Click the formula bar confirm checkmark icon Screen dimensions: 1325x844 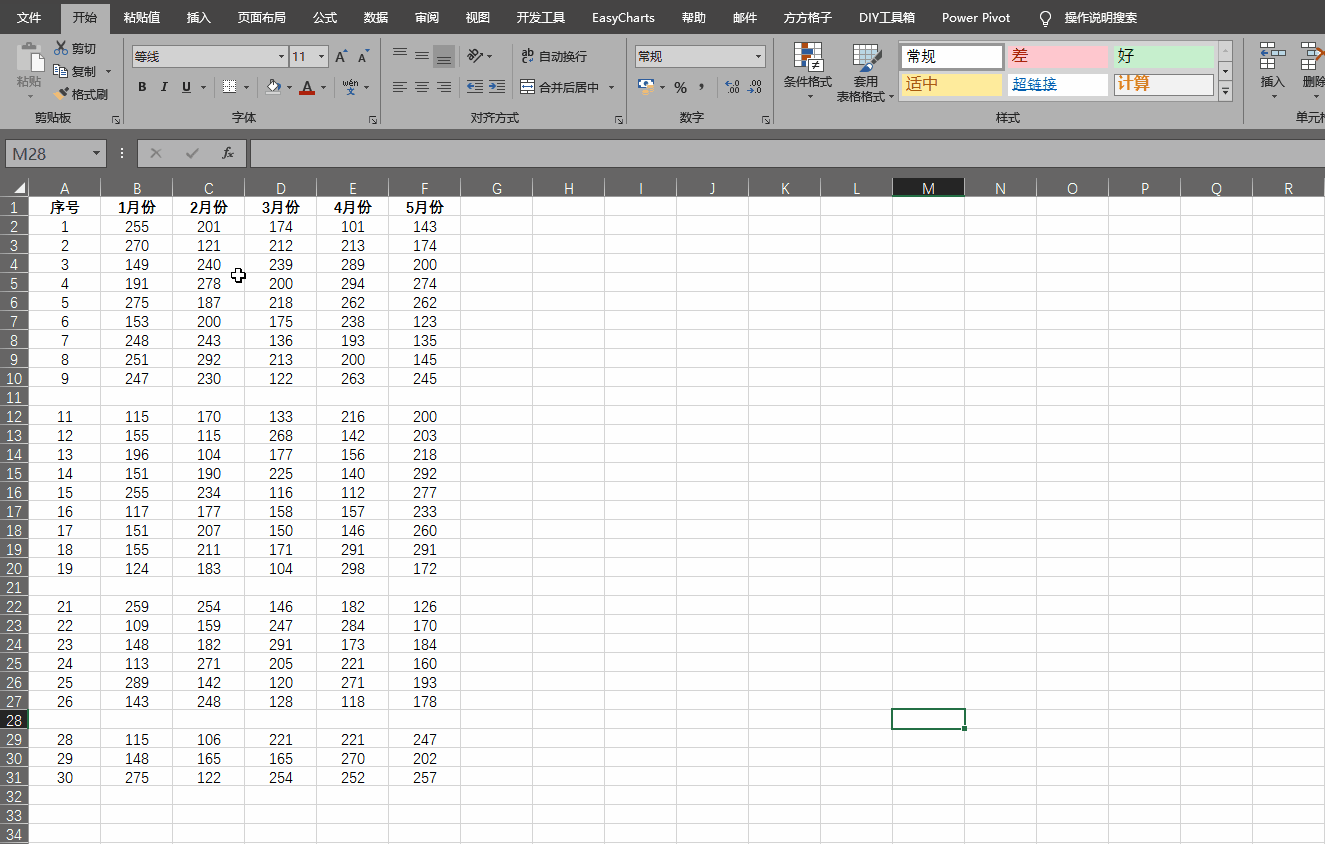pyautogui.click(x=192, y=153)
